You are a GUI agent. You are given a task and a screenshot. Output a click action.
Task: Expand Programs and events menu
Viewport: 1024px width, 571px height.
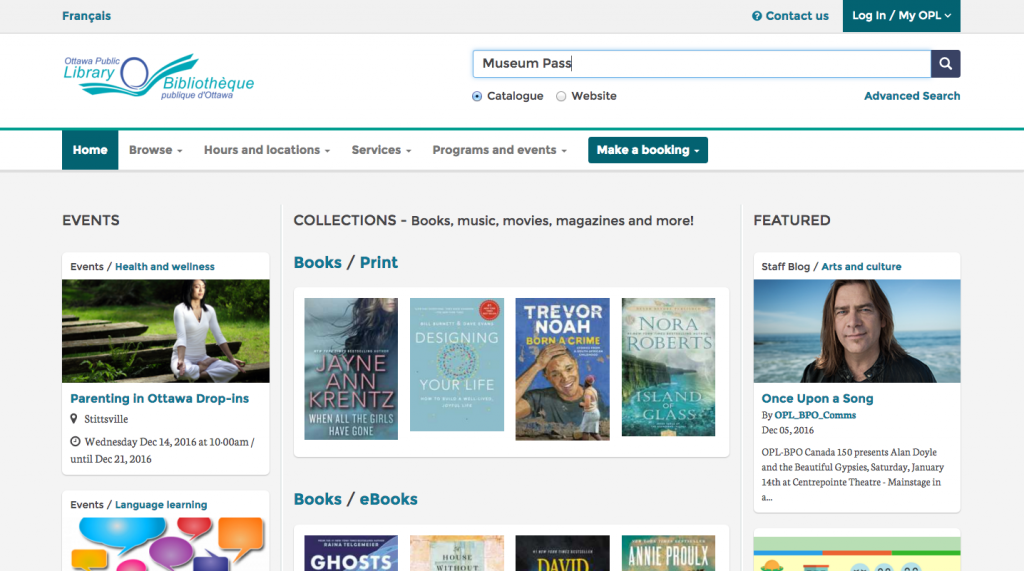coord(499,150)
